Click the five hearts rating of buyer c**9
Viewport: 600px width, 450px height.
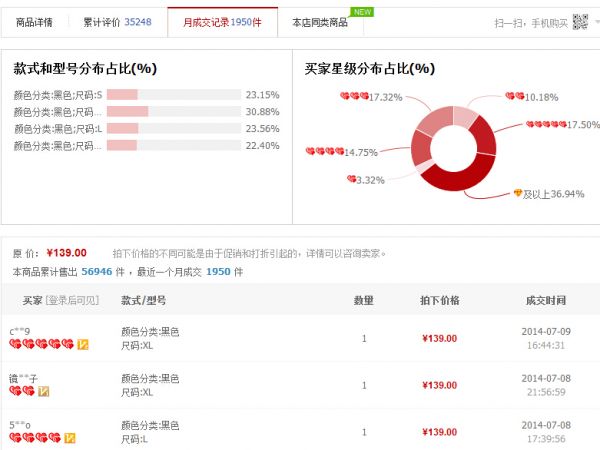coord(41,344)
